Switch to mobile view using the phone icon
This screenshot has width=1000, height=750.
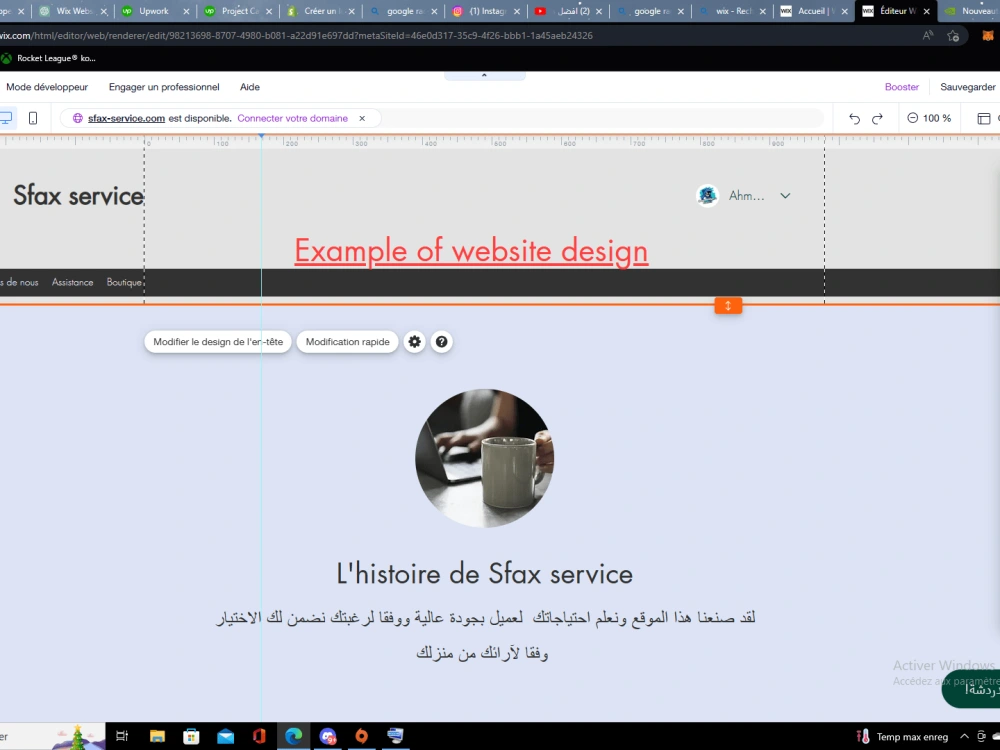(x=33, y=117)
